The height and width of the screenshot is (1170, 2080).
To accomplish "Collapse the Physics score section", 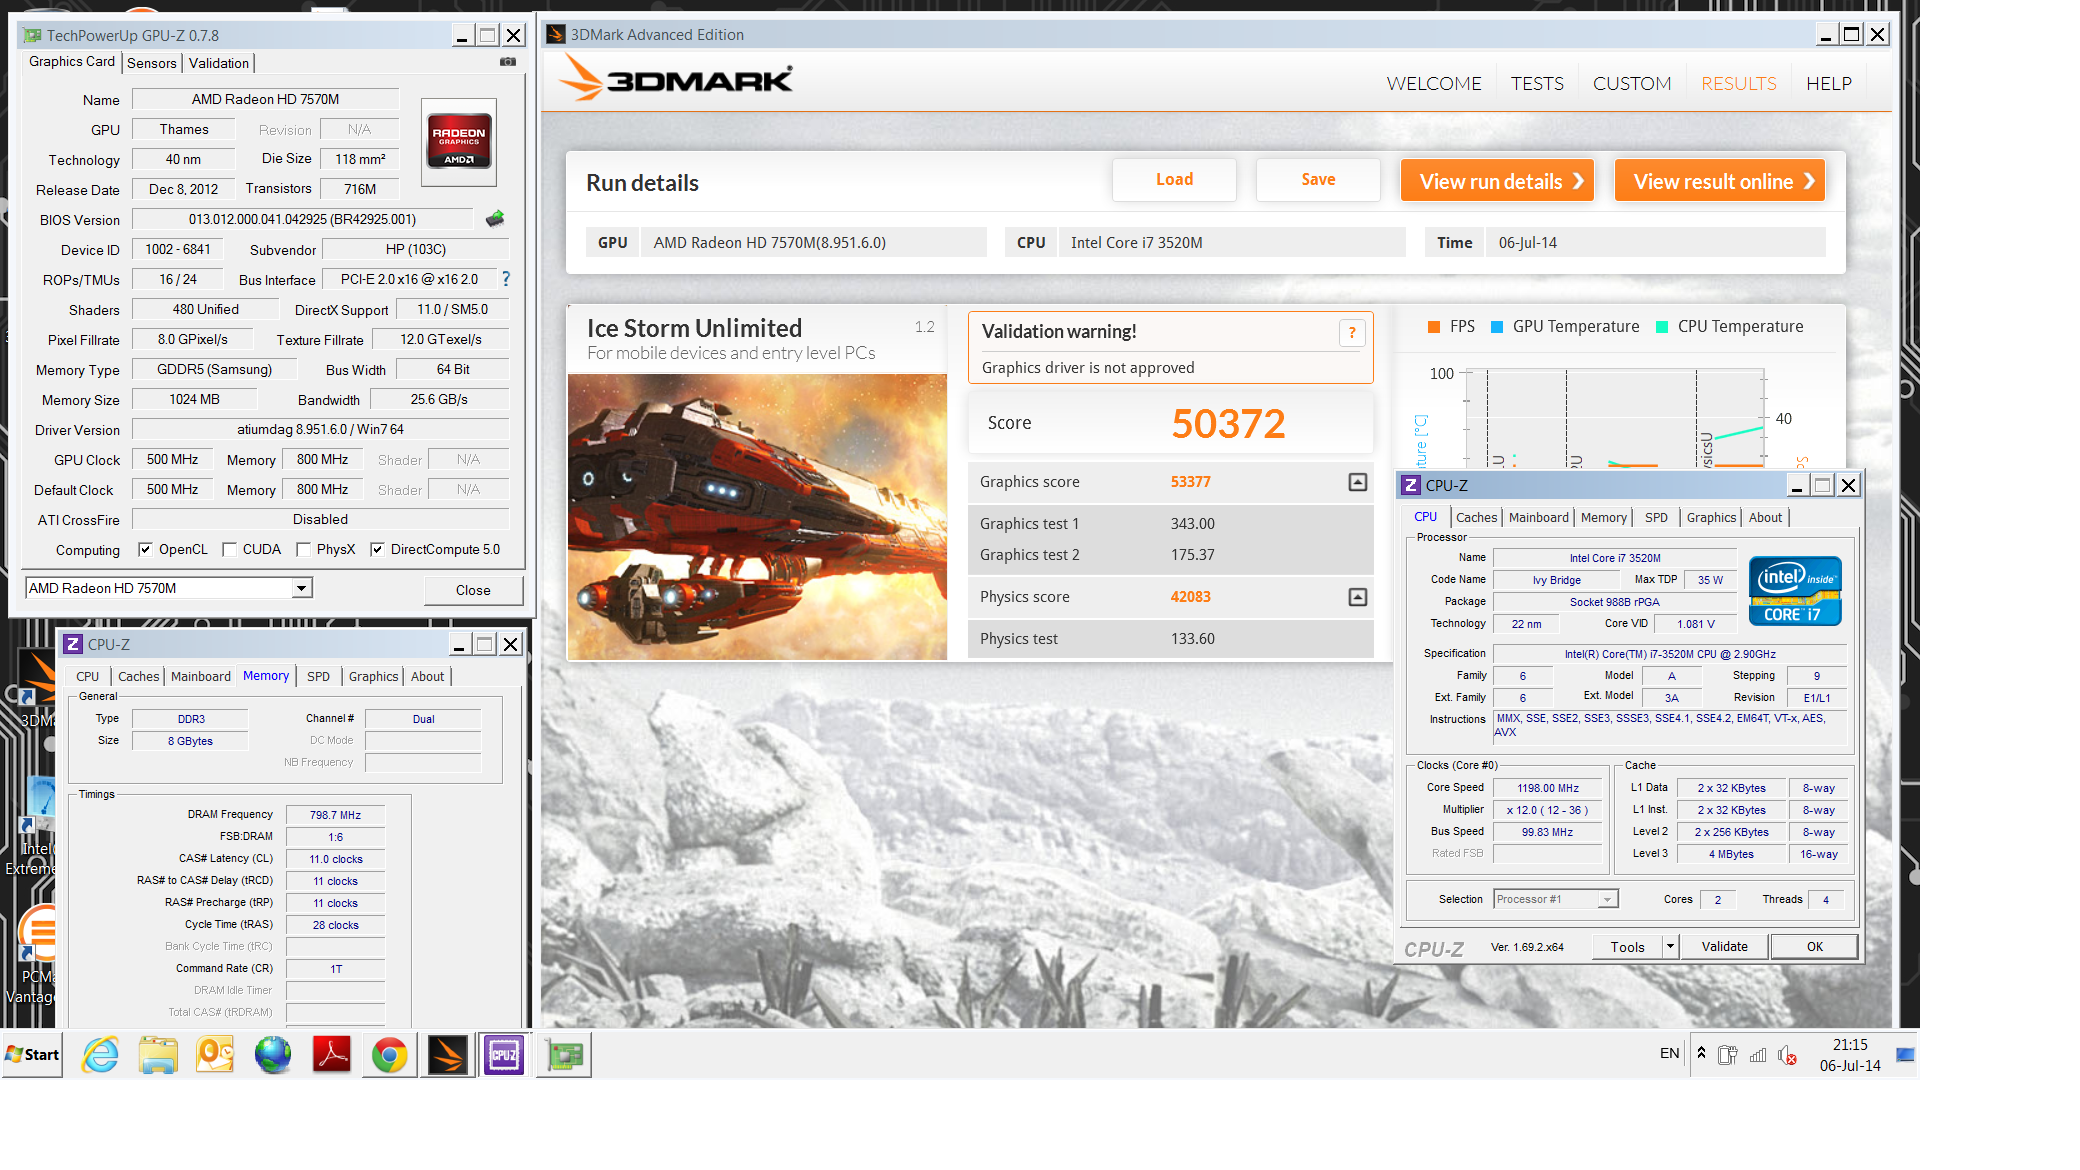I will (1357, 597).
